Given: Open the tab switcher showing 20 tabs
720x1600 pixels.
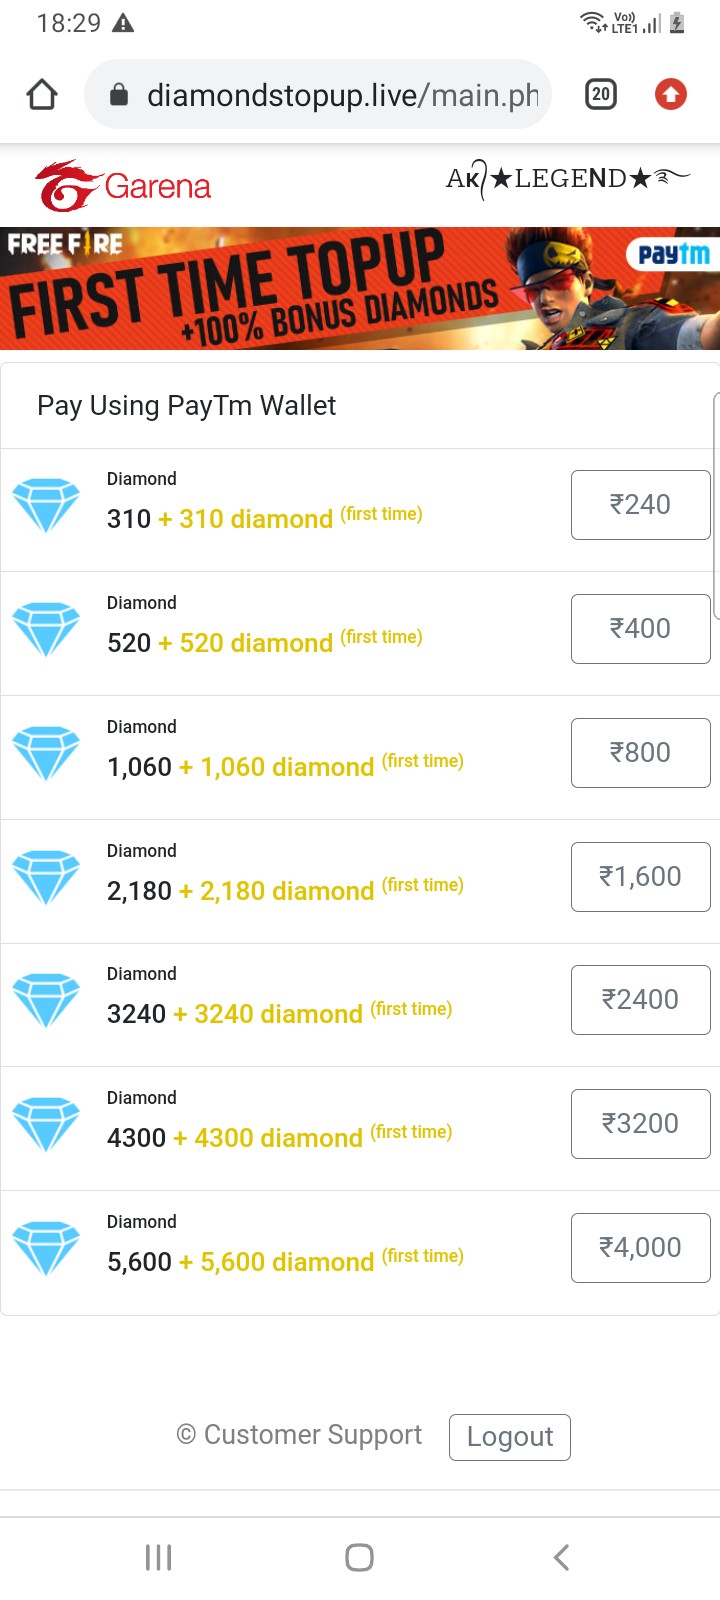Looking at the screenshot, I should [600, 95].
